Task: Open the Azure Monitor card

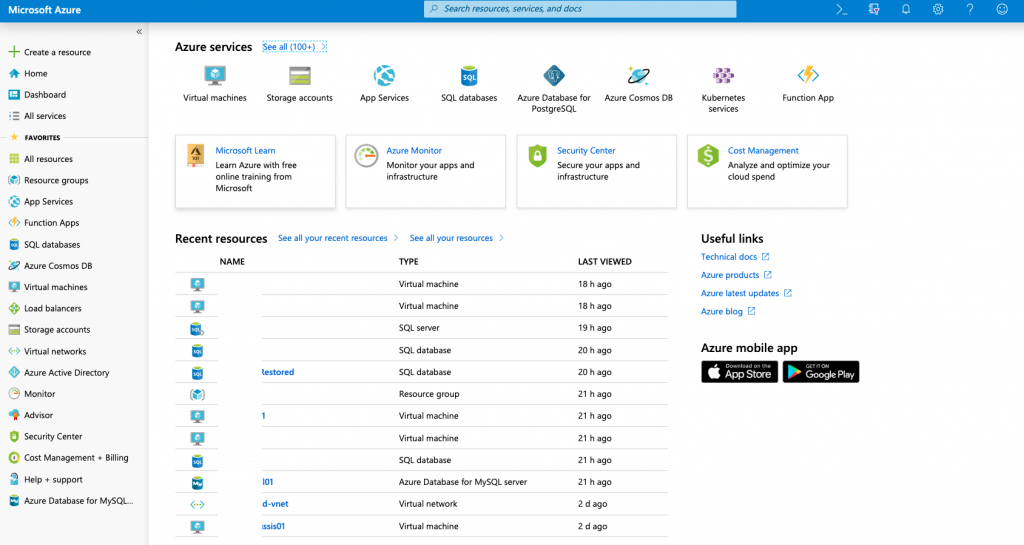Action: [x=426, y=172]
